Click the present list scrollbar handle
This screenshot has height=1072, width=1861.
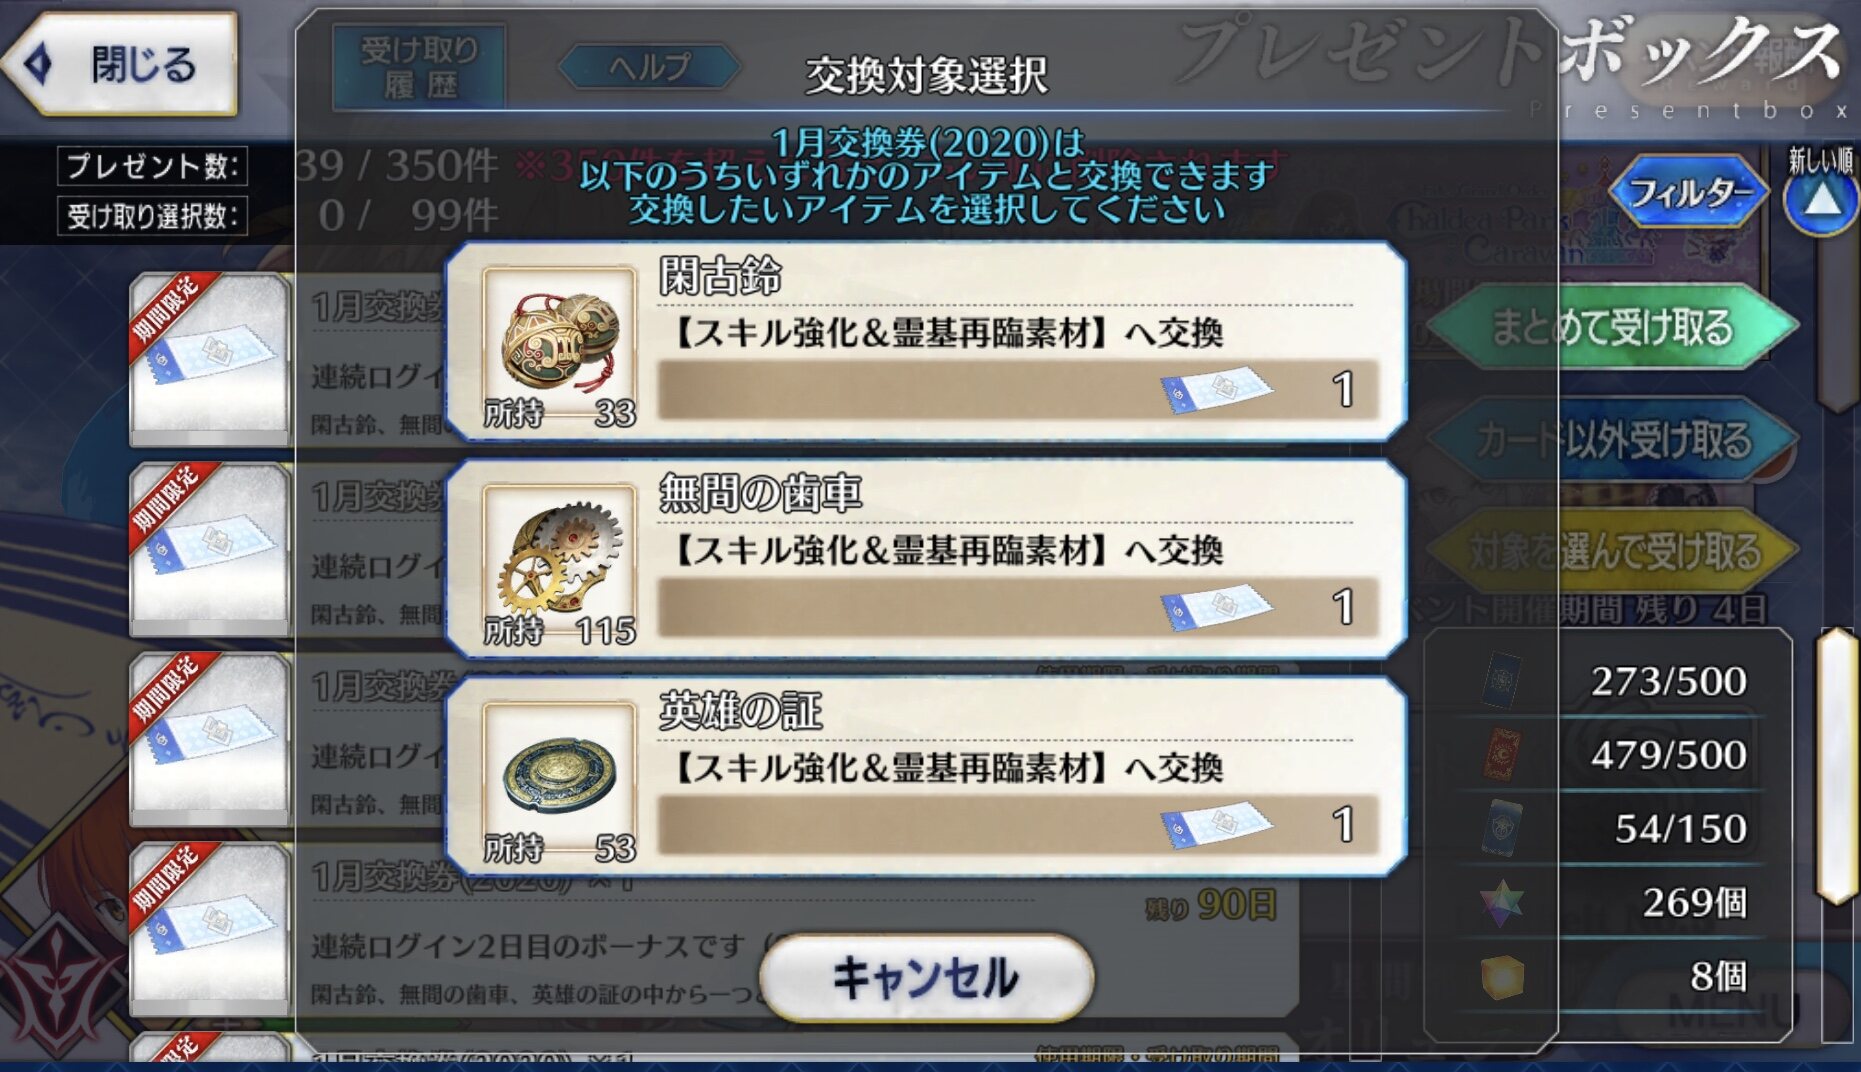pyautogui.click(x=1836, y=766)
